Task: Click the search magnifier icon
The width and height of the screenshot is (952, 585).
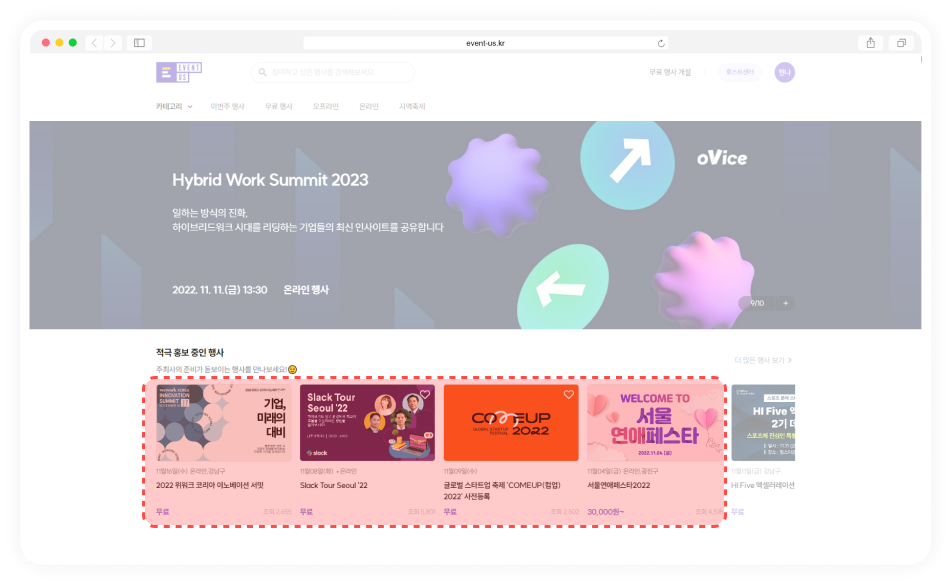Action: (263, 72)
